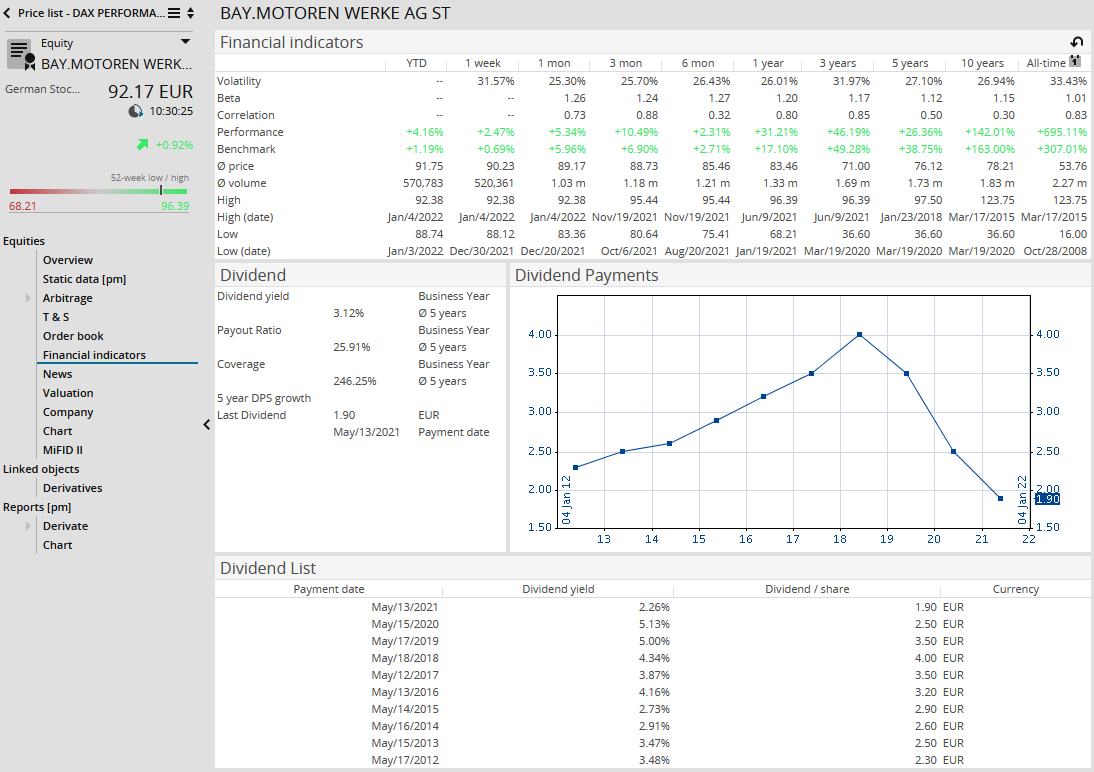The image size is (1094, 772).
Task: Click the undo arrow in Financial indicators
Action: click(1077, 42)
